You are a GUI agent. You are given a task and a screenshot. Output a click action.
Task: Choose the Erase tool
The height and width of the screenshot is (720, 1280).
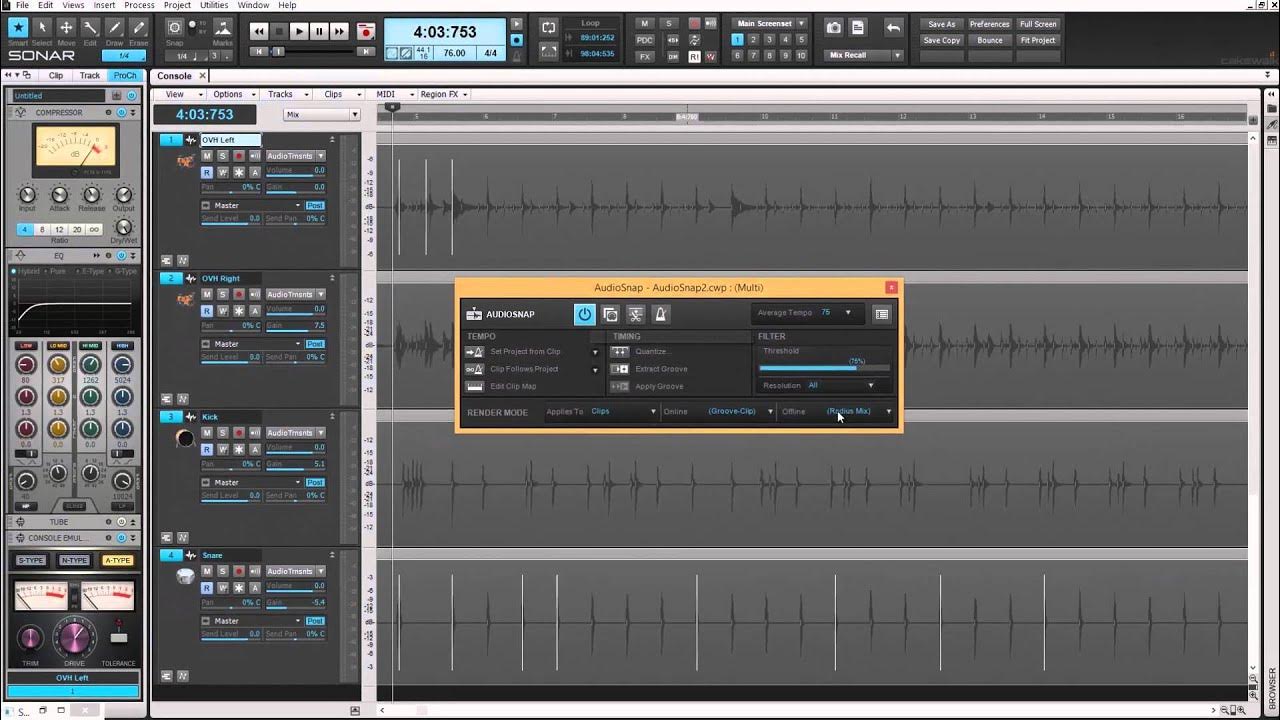pyautogui.click(x=138, y=27)
